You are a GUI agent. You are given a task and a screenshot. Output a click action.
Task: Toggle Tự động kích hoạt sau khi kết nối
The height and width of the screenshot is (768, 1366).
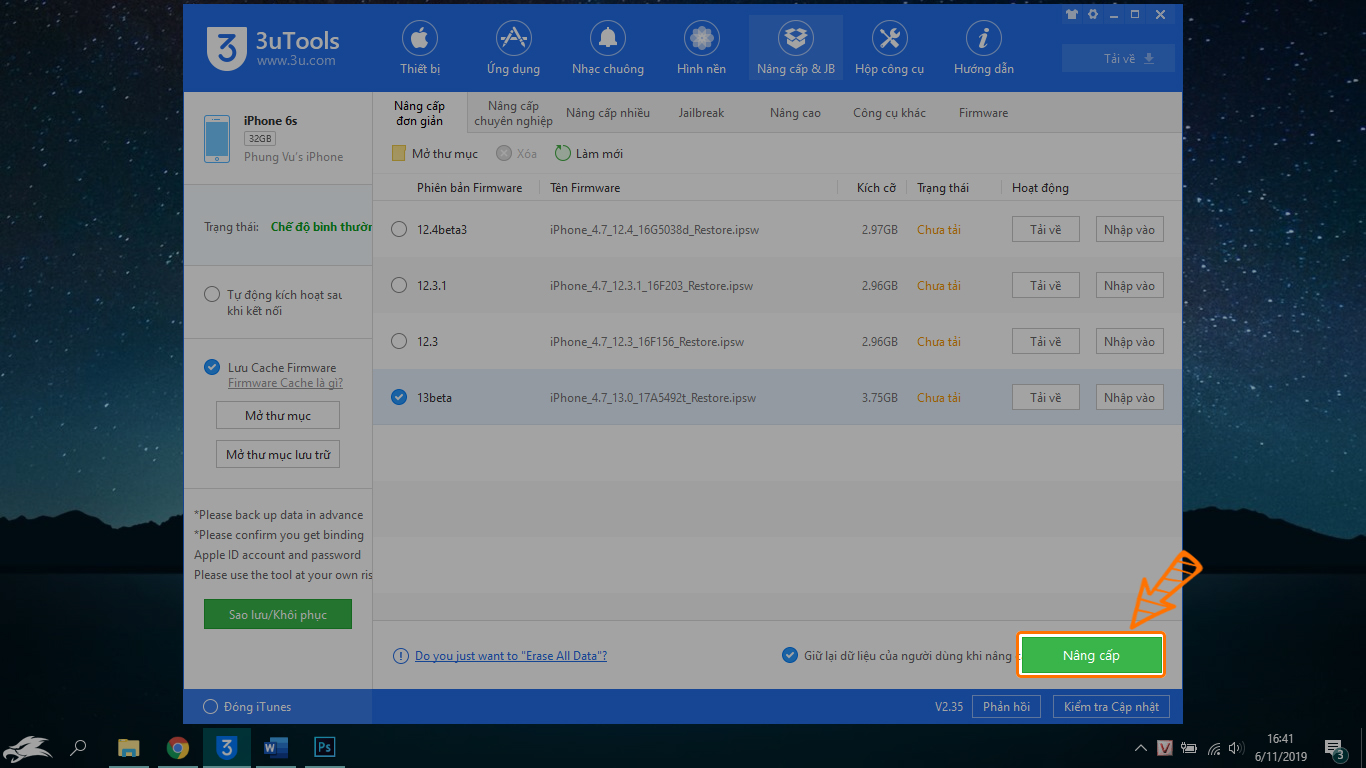point(211,294)
